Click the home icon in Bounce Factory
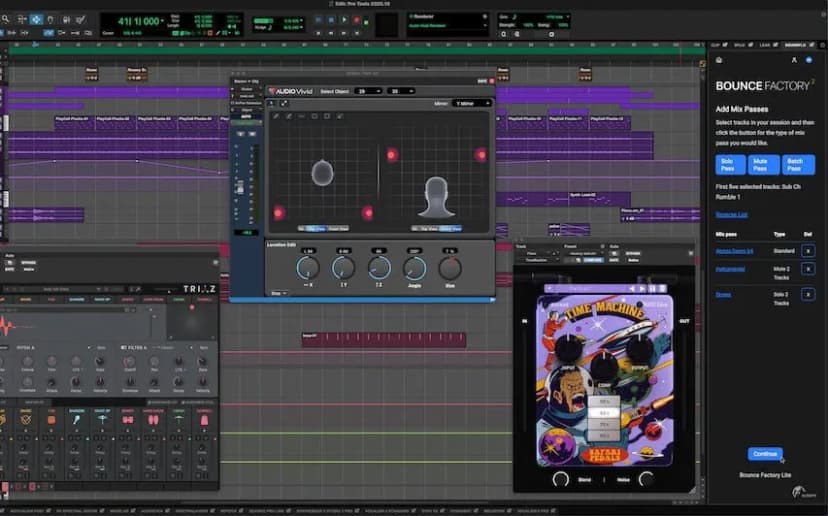This screenshot has width=828, height=516. click(x=719, y=60)
